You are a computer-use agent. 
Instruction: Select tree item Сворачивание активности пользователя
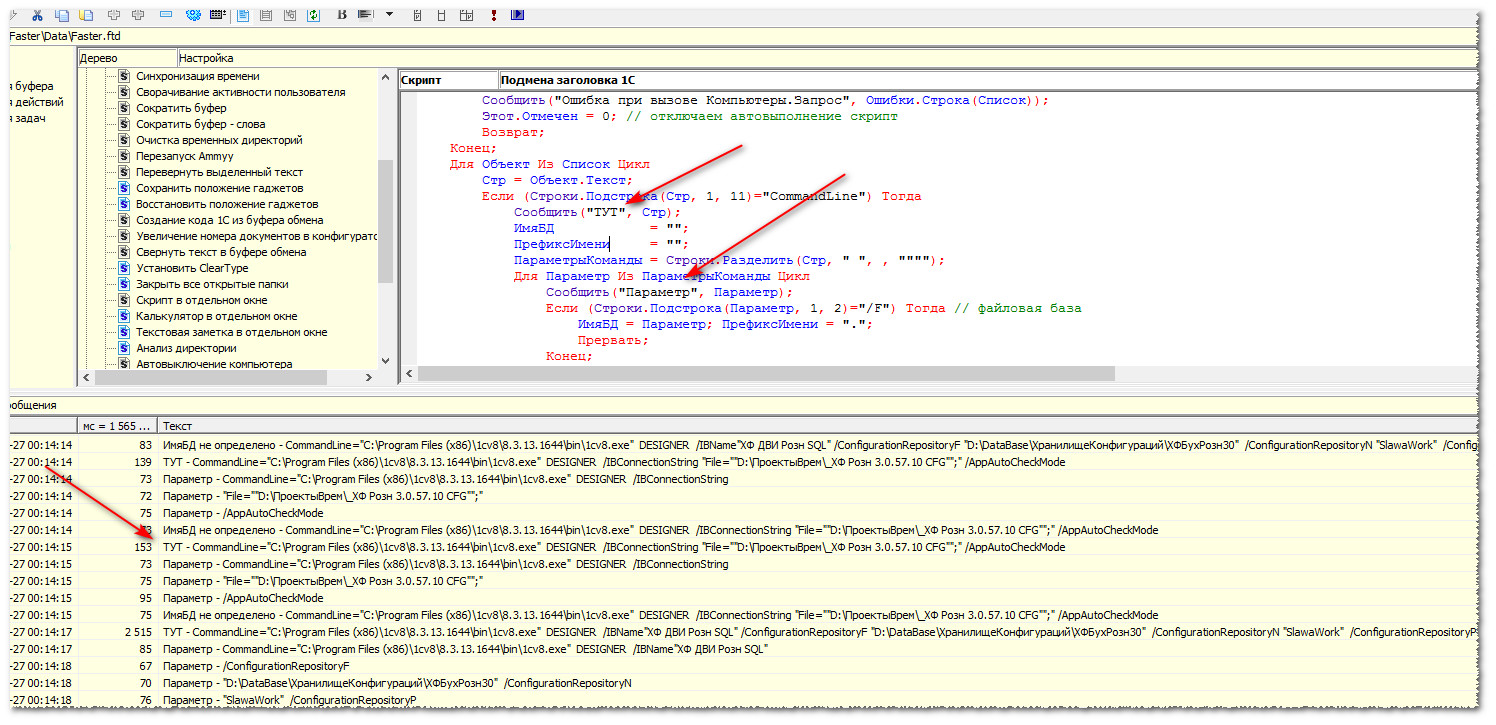point(240,92)
